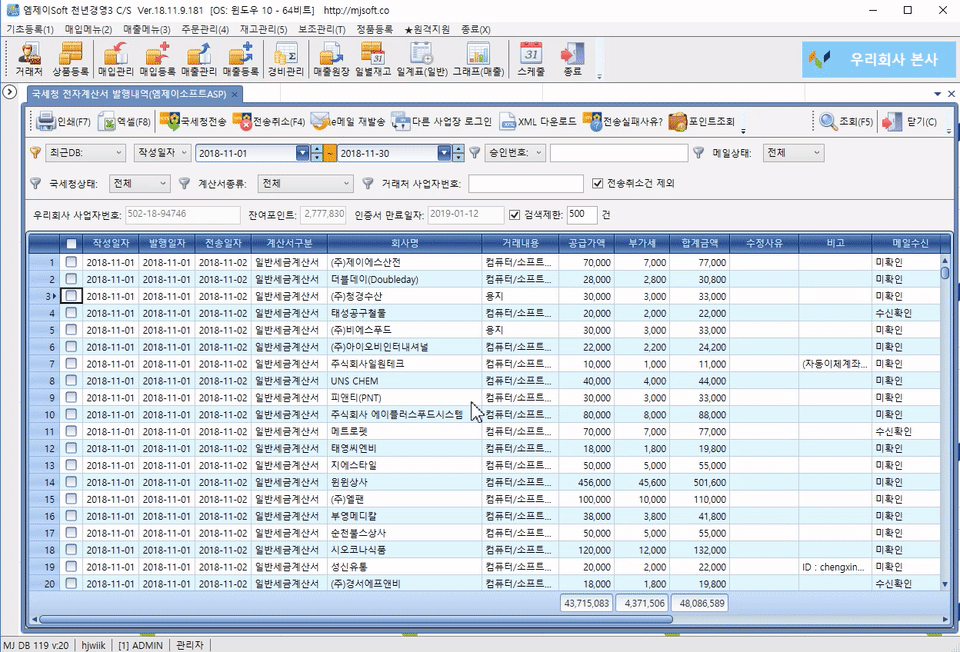The image size is (960, 652).
Task: Check the row for 원원상사
Action: tap(71, 482)
